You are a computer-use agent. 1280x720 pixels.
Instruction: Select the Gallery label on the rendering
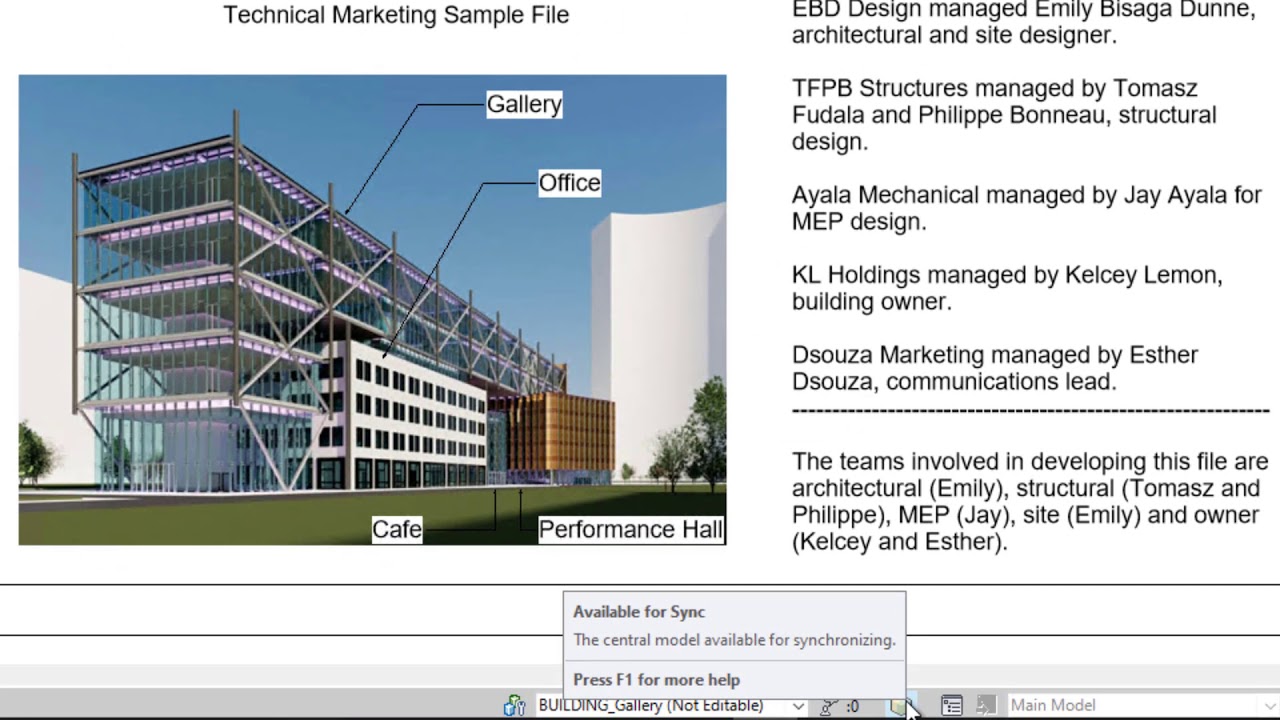(524, 104)
